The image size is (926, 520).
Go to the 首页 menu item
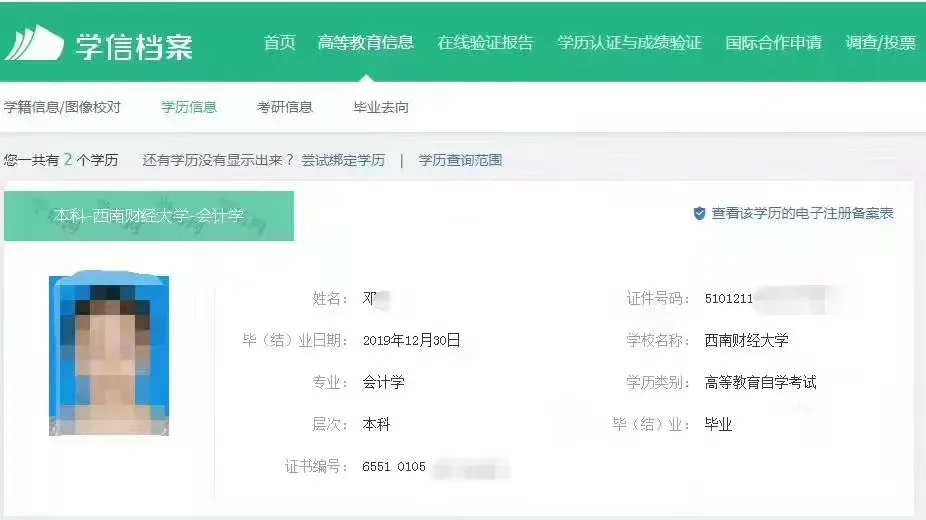(x=279, y=42)
